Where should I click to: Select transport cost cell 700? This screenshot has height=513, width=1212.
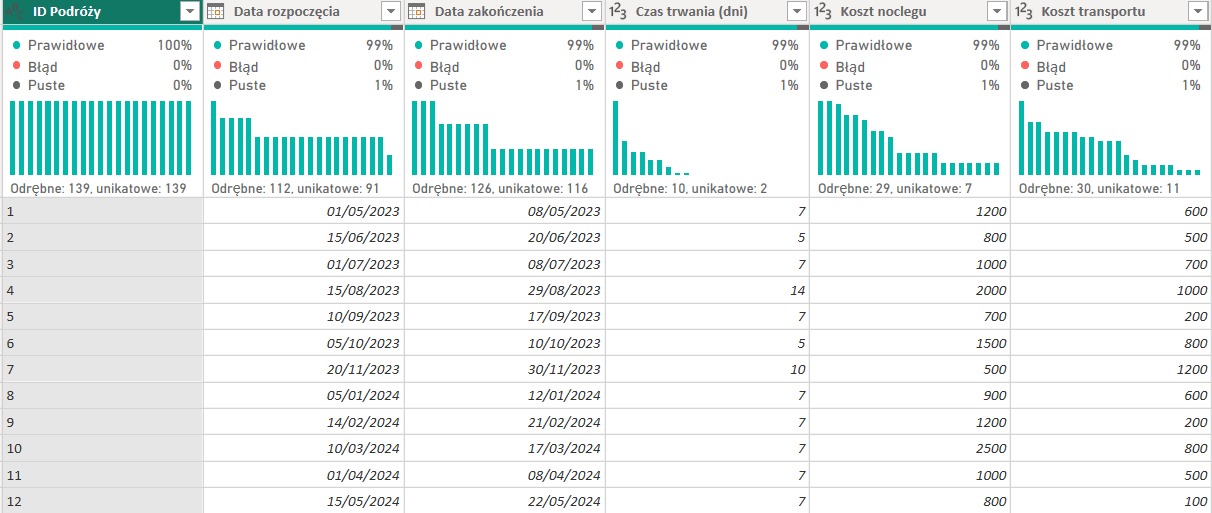1111,264
